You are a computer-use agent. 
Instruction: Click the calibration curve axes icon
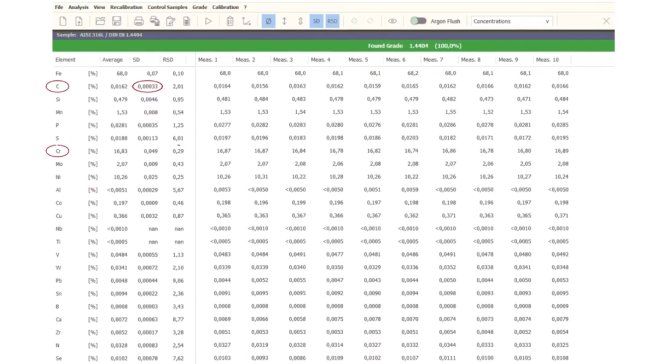[246, 21]
